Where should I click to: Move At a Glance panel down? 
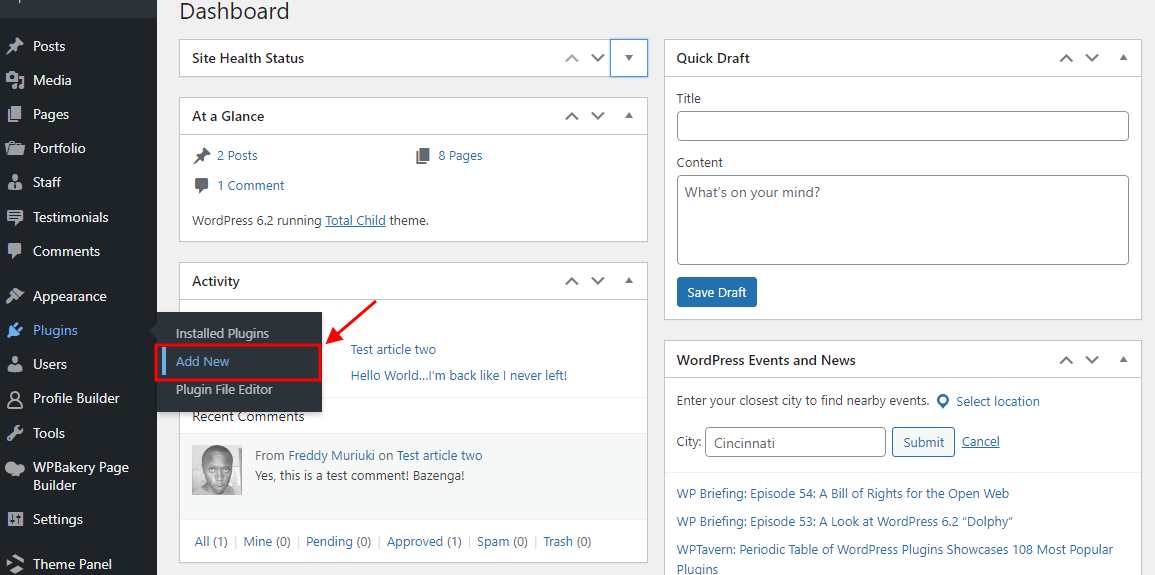(598, 116)
